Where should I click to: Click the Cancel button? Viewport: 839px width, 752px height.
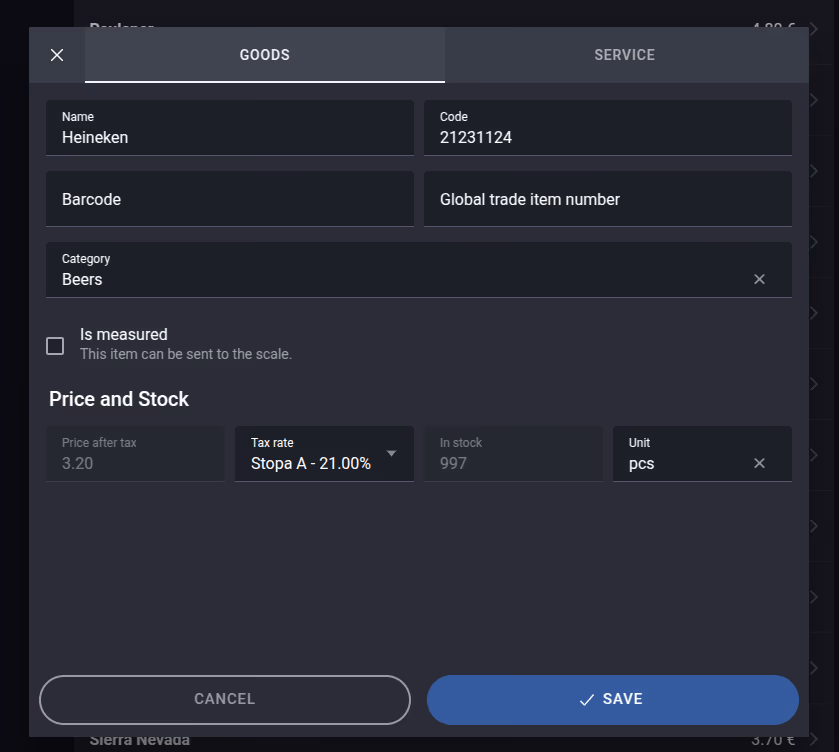[225, 700]
